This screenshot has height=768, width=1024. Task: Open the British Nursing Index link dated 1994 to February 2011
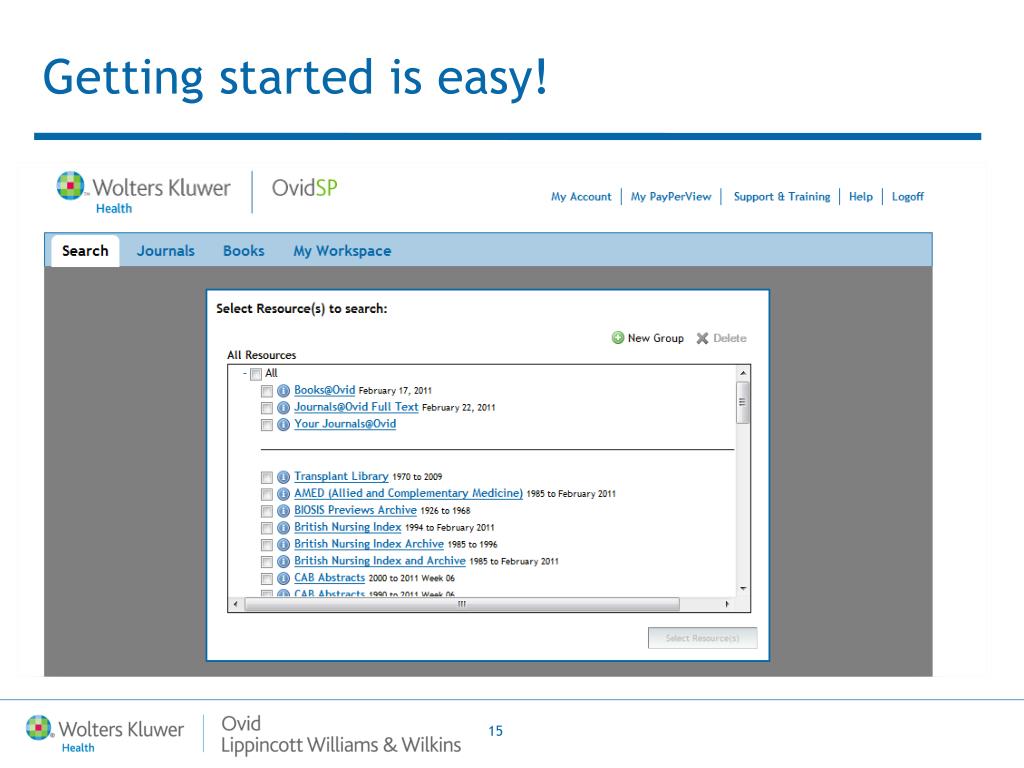(x=347, y=527)
